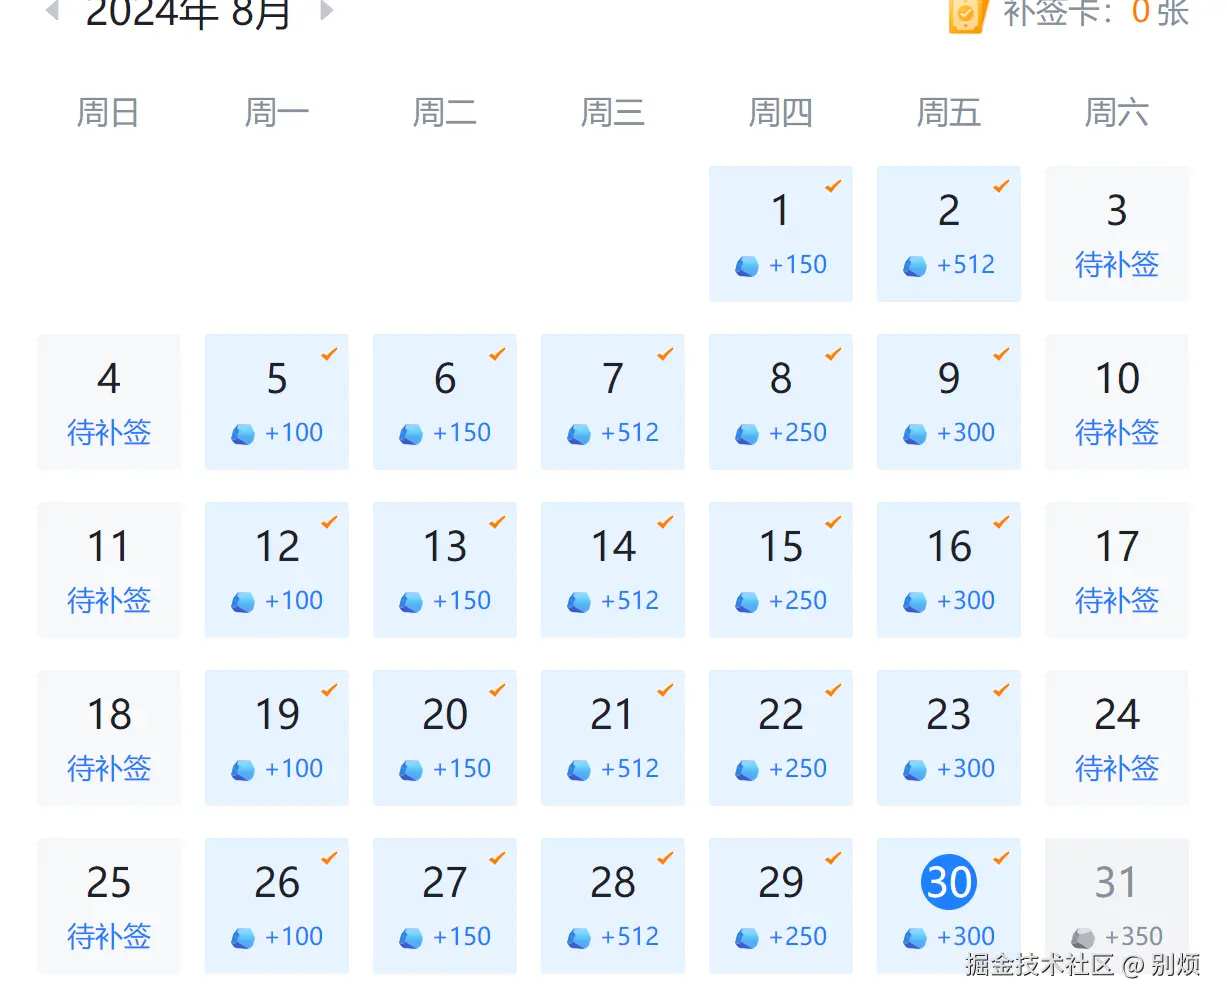Click 待补签 on August 3 to make up sign-in

pos(1116,265)
